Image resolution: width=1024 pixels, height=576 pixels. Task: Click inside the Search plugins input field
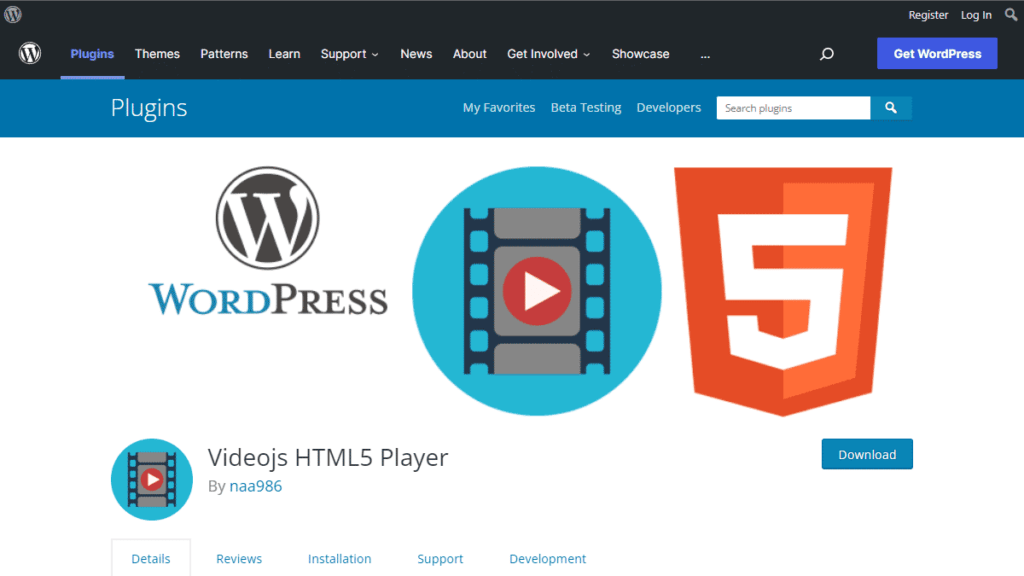pos(790,107)
